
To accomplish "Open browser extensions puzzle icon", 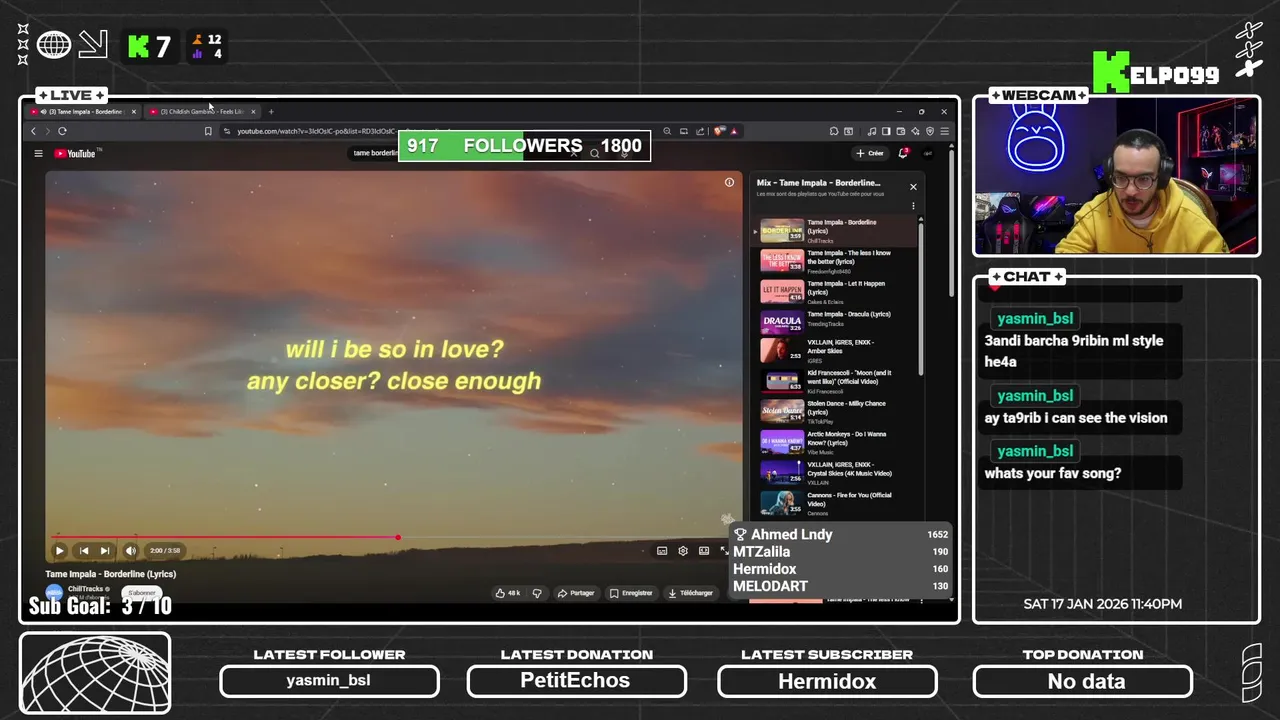I will coord(834,131).
